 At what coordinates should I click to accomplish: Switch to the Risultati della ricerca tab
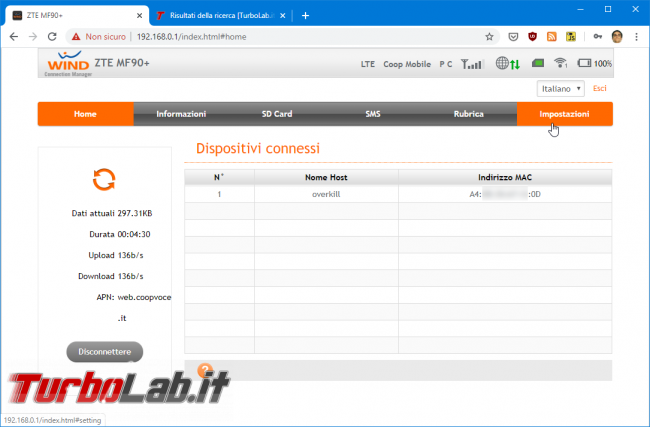pyautogui.click(x=221, y=16)
